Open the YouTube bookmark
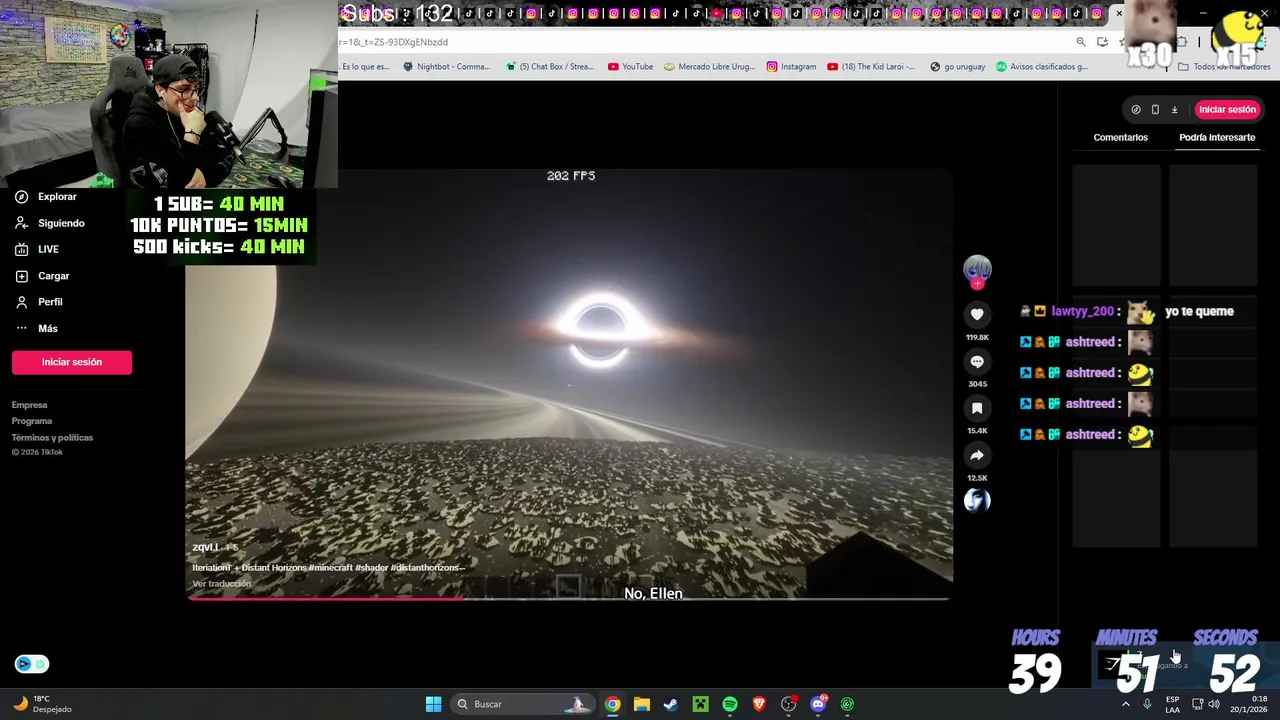The image size is (1280, 720). [630, 67]
